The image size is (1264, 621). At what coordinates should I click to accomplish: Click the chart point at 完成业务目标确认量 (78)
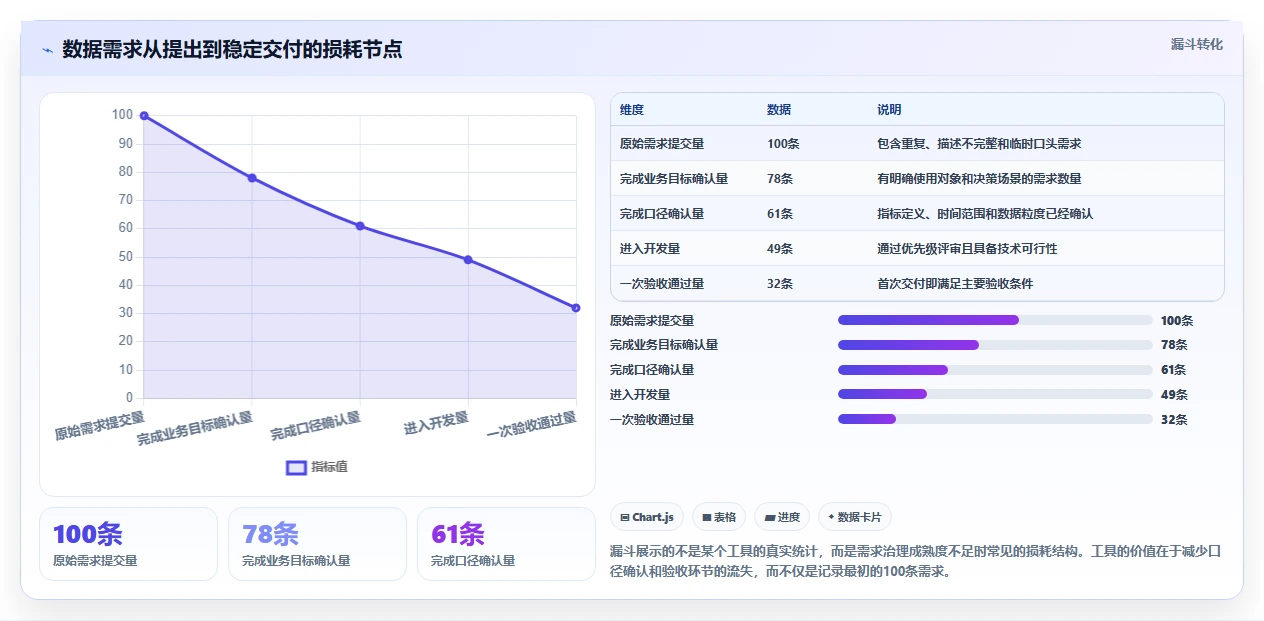coord(252,178)
